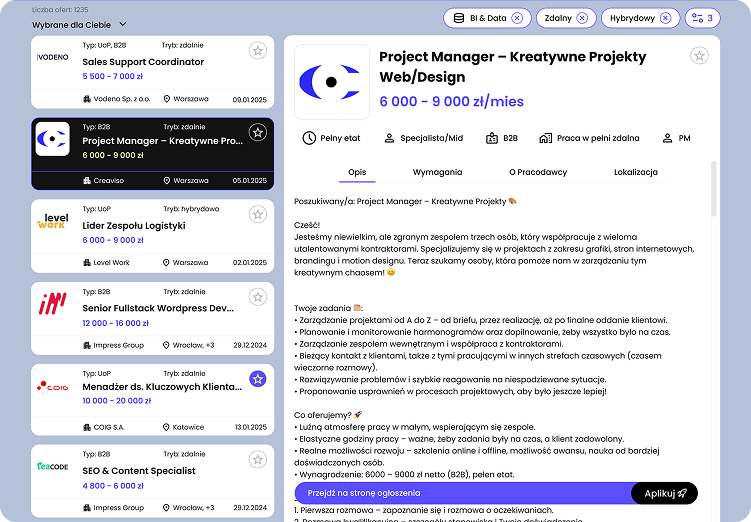751x522 pixels.
Task: Click the building icon beside Vodeno Sp. z o.o.
Action: (x=87, y=99)
